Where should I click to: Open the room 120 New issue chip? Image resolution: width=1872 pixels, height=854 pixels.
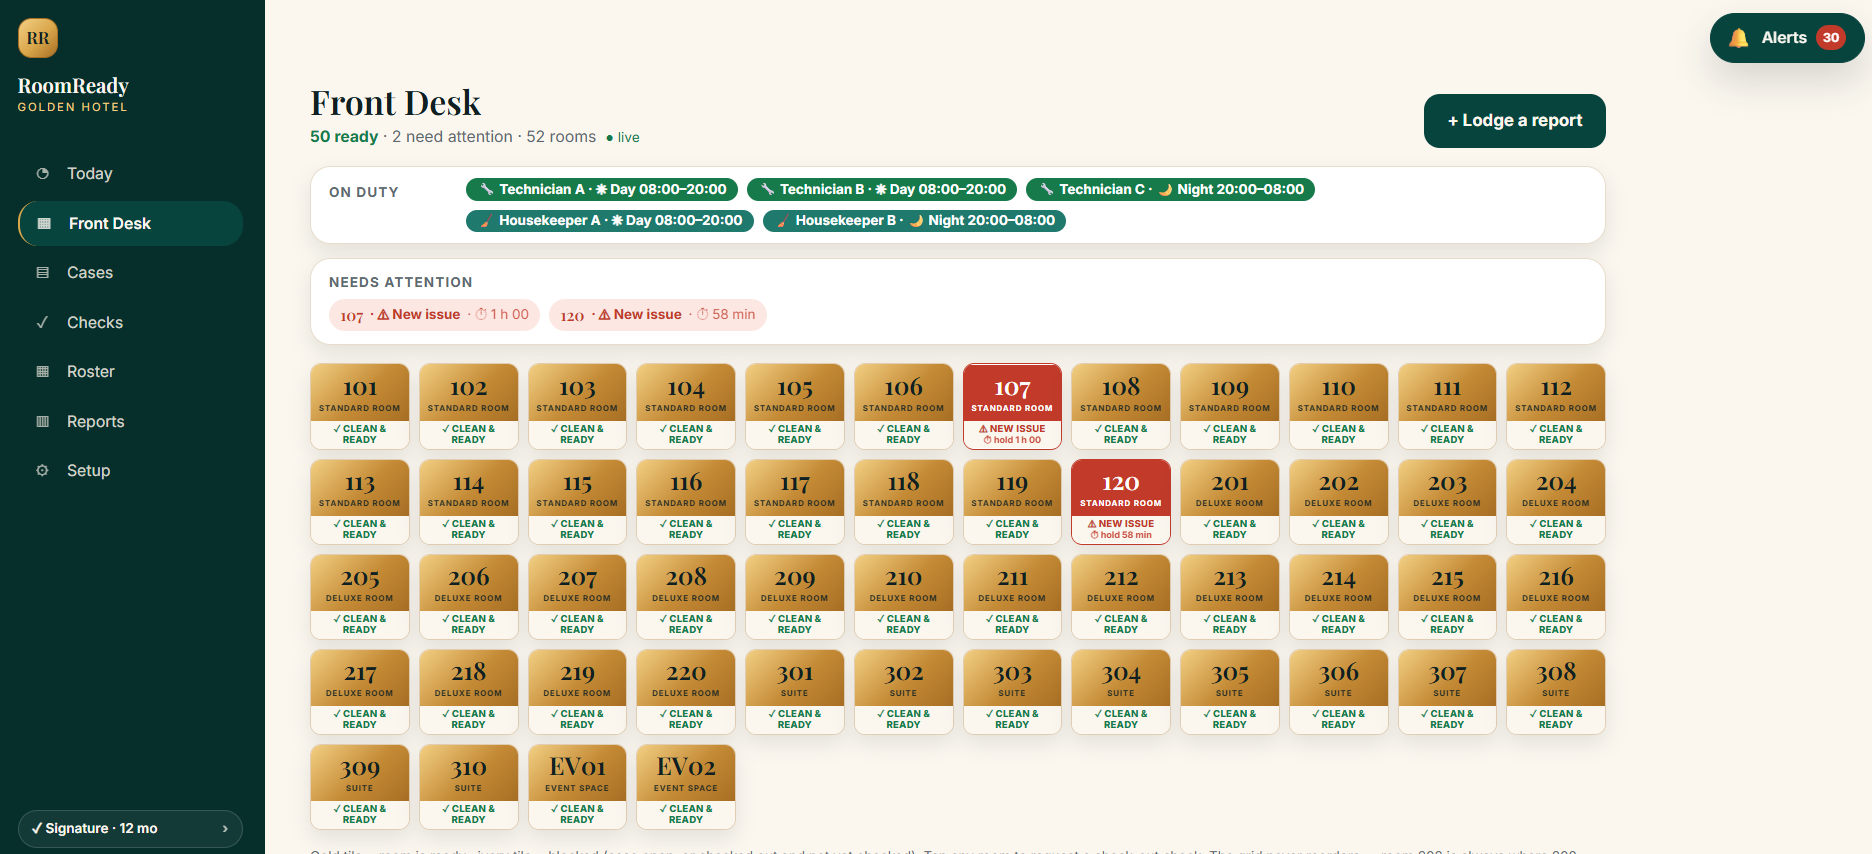(x=658, y=314)
